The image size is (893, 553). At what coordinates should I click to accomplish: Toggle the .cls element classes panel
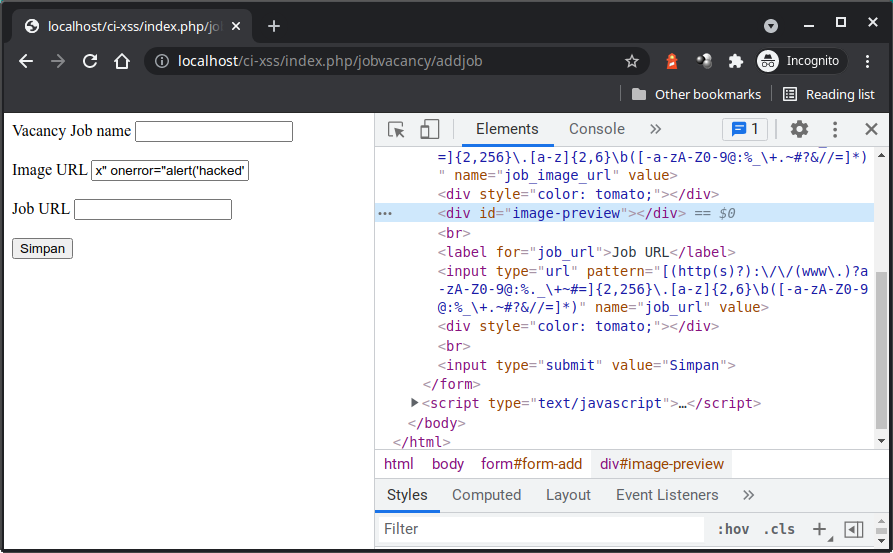click(779, 529)
